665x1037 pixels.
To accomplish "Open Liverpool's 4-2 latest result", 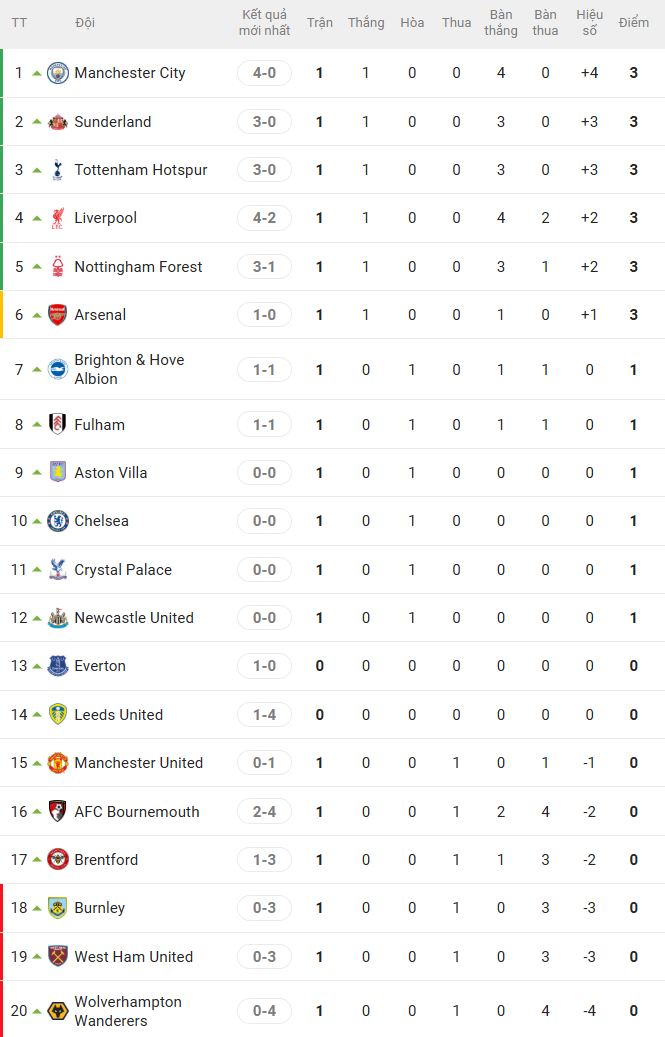I will [x=264, y=218].
